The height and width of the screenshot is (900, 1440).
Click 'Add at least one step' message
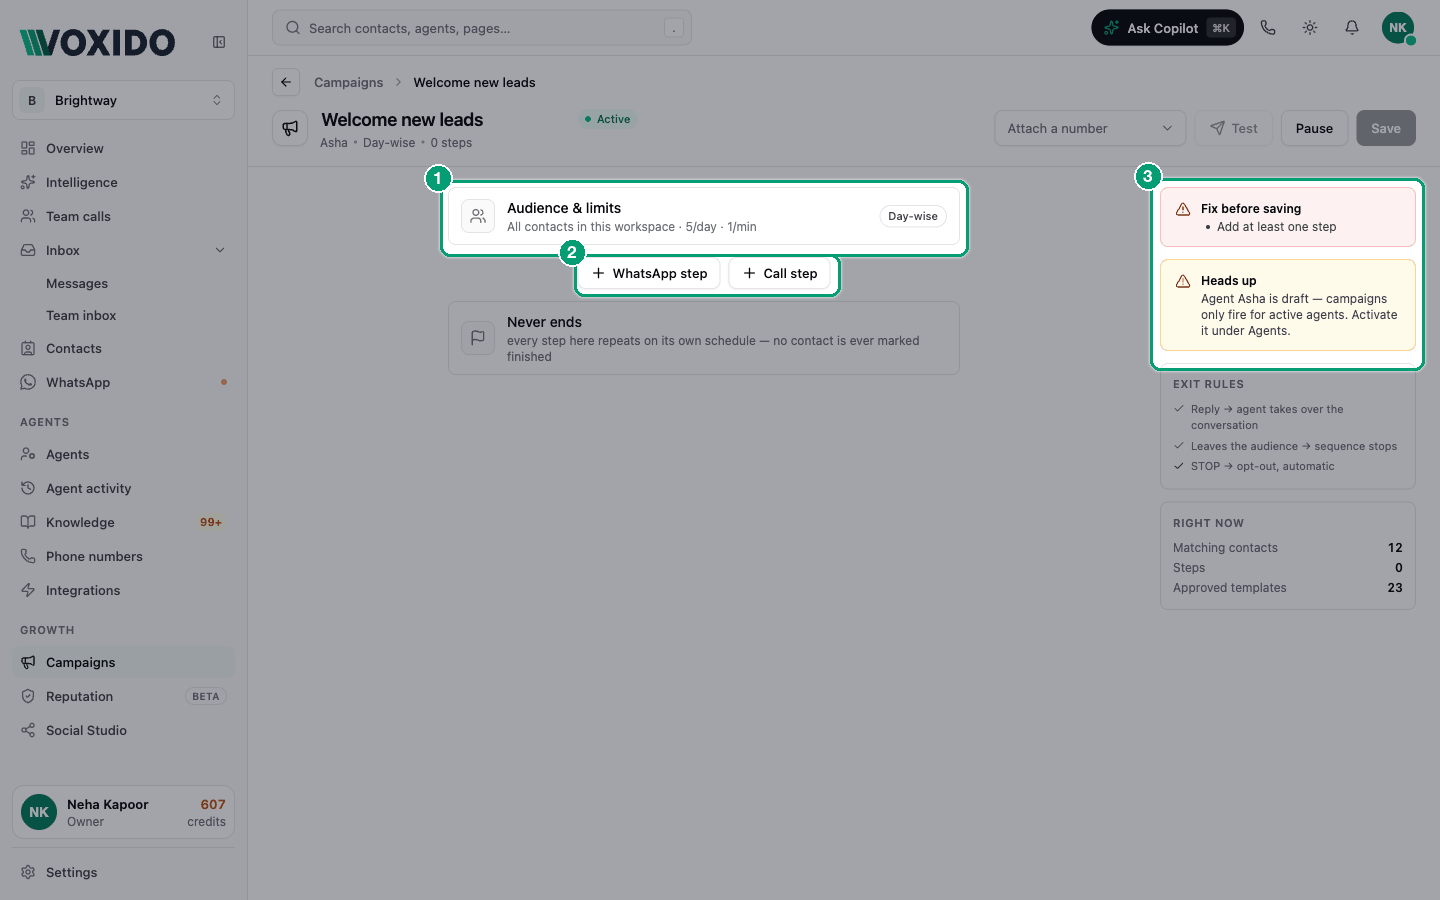pos(1276,227)
